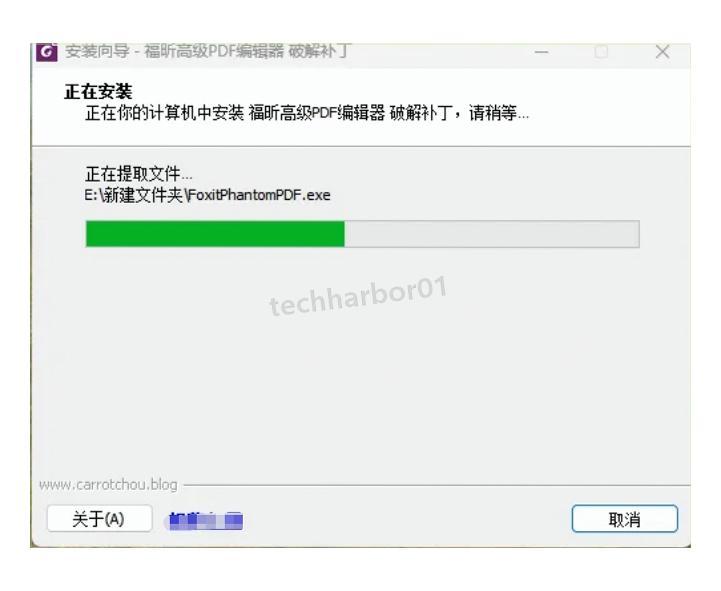The width and height of the screenshot is (721, 591).
Task: Click the 请稍等 installing description line
Action: 307,113
